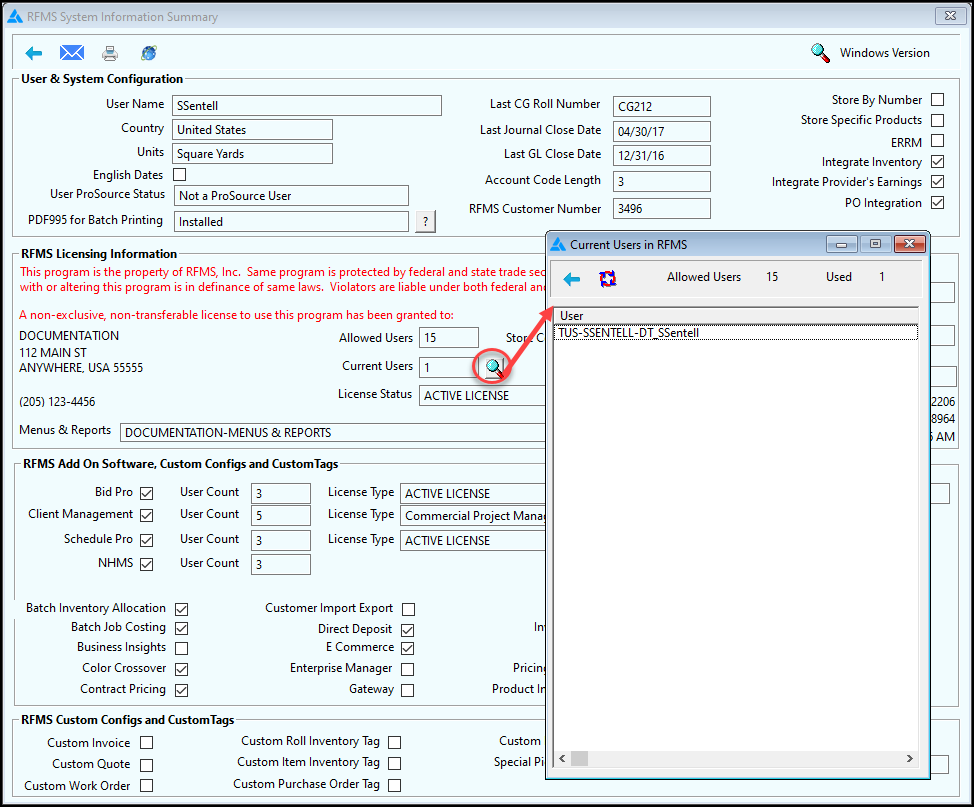
Task: Maximize the Current Users in RFMS window
Action: pyautogui.click(x=875, y=244)
